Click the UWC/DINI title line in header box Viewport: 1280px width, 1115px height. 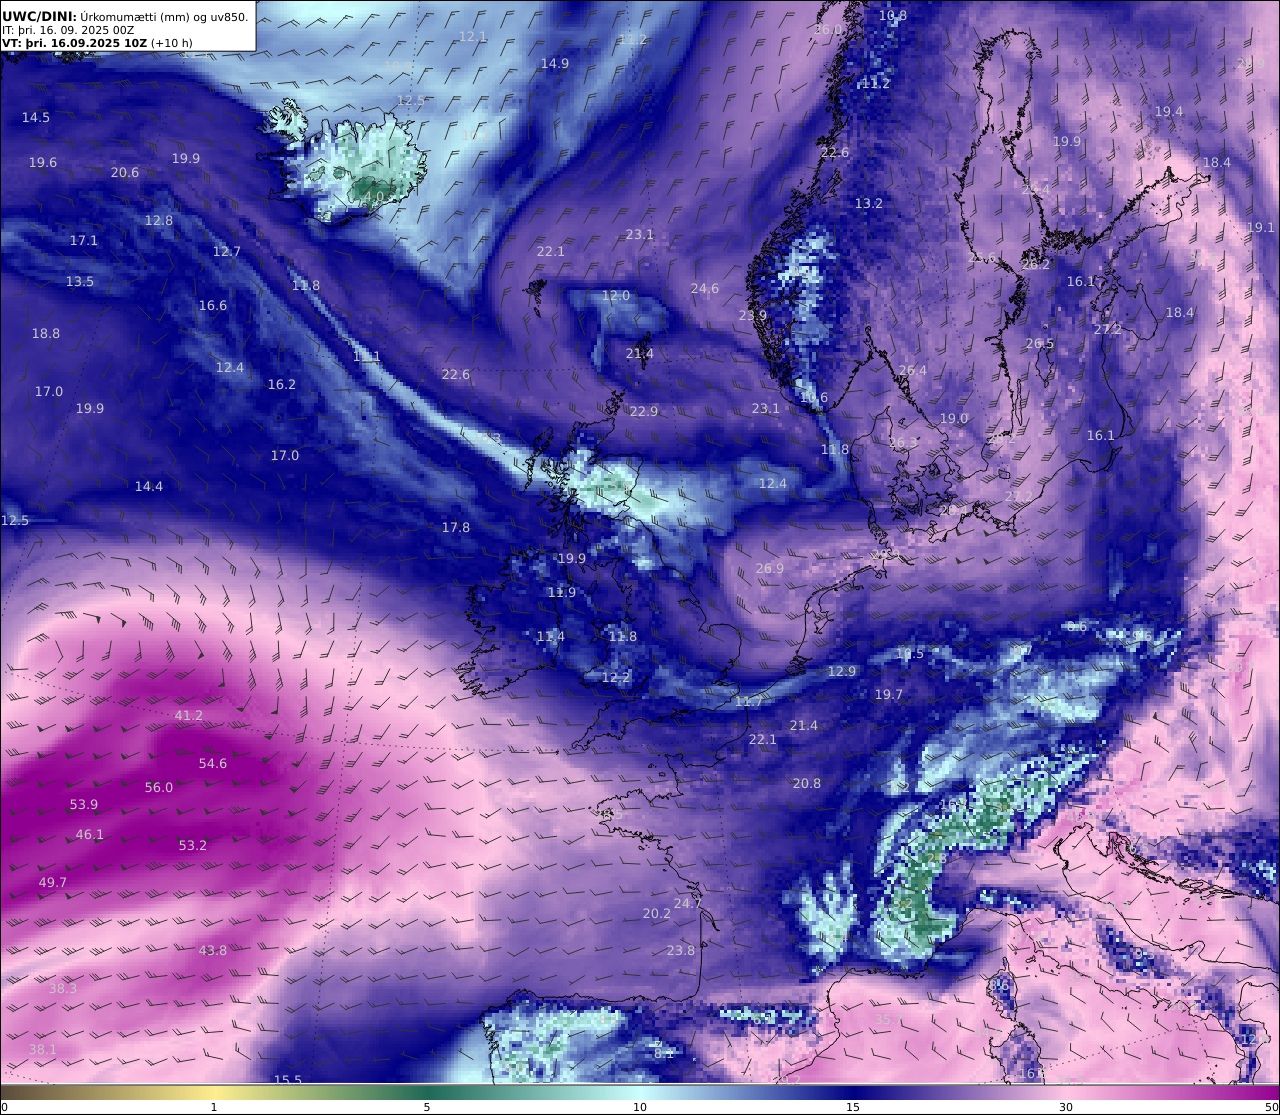pyautogui.click(x=125, y=16)
